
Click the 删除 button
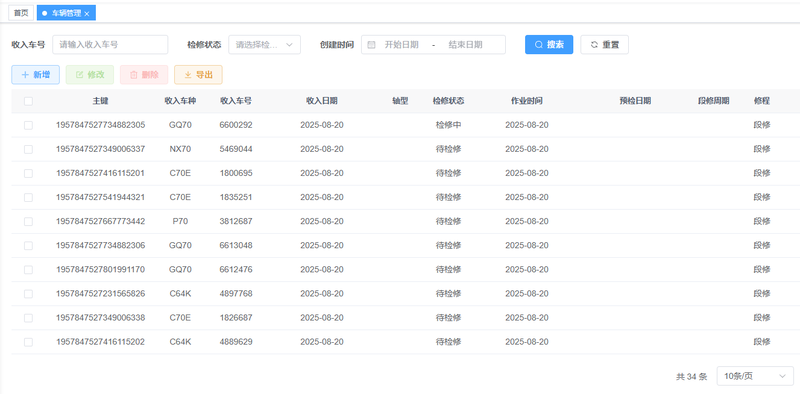[x=144, y=75]
